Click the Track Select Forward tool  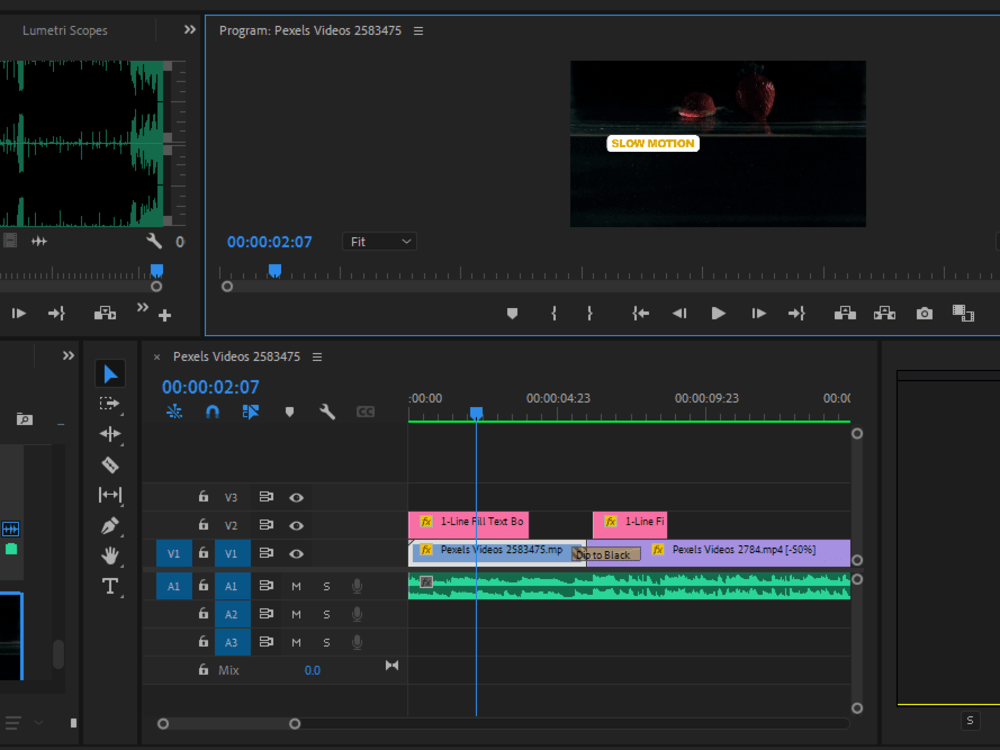click(110, 404)
